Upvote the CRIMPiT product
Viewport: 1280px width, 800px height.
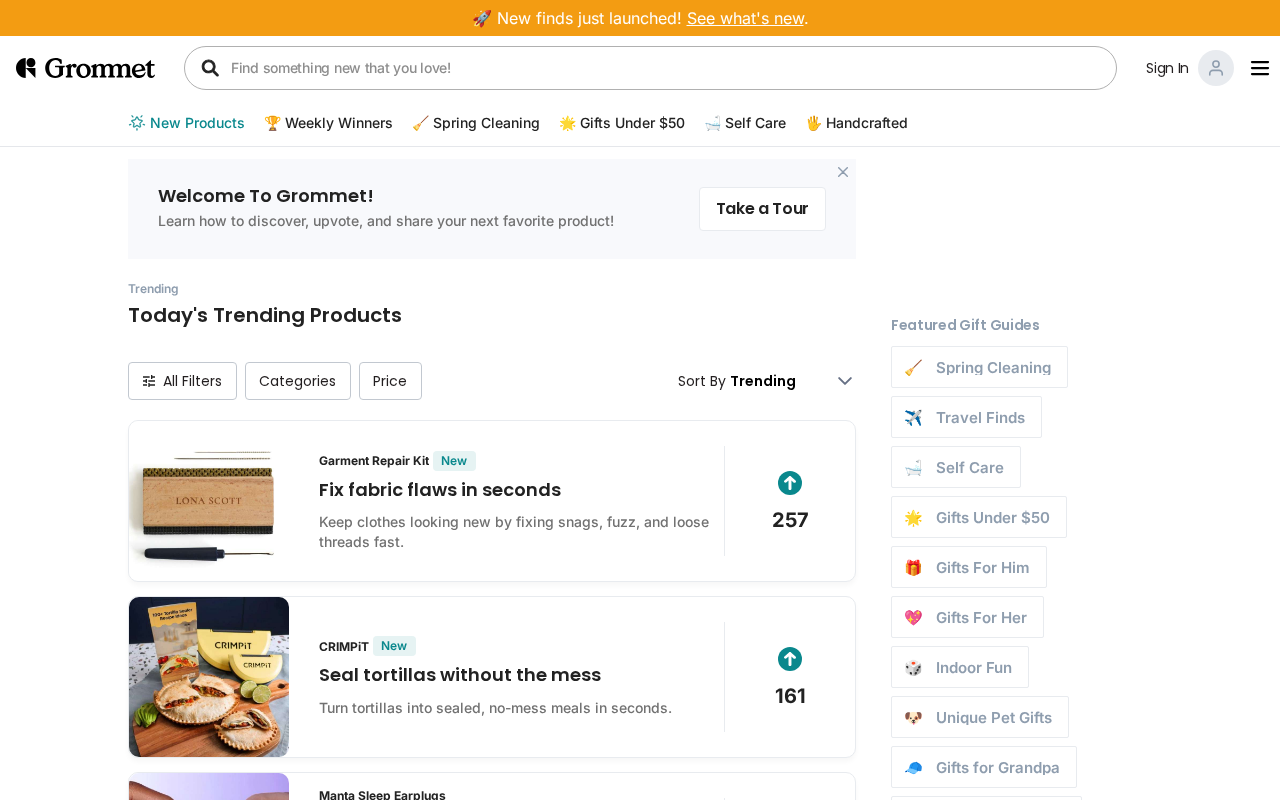(789, 660)
